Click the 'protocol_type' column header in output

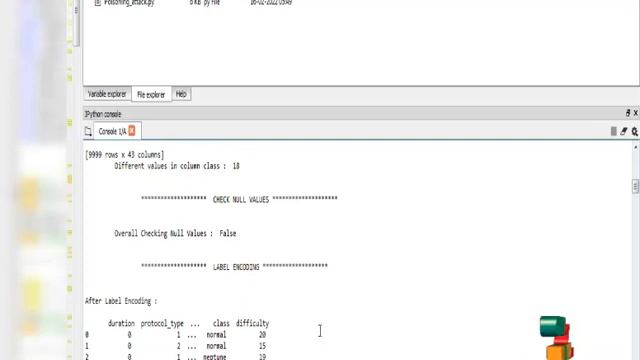[x=162, y=324]
